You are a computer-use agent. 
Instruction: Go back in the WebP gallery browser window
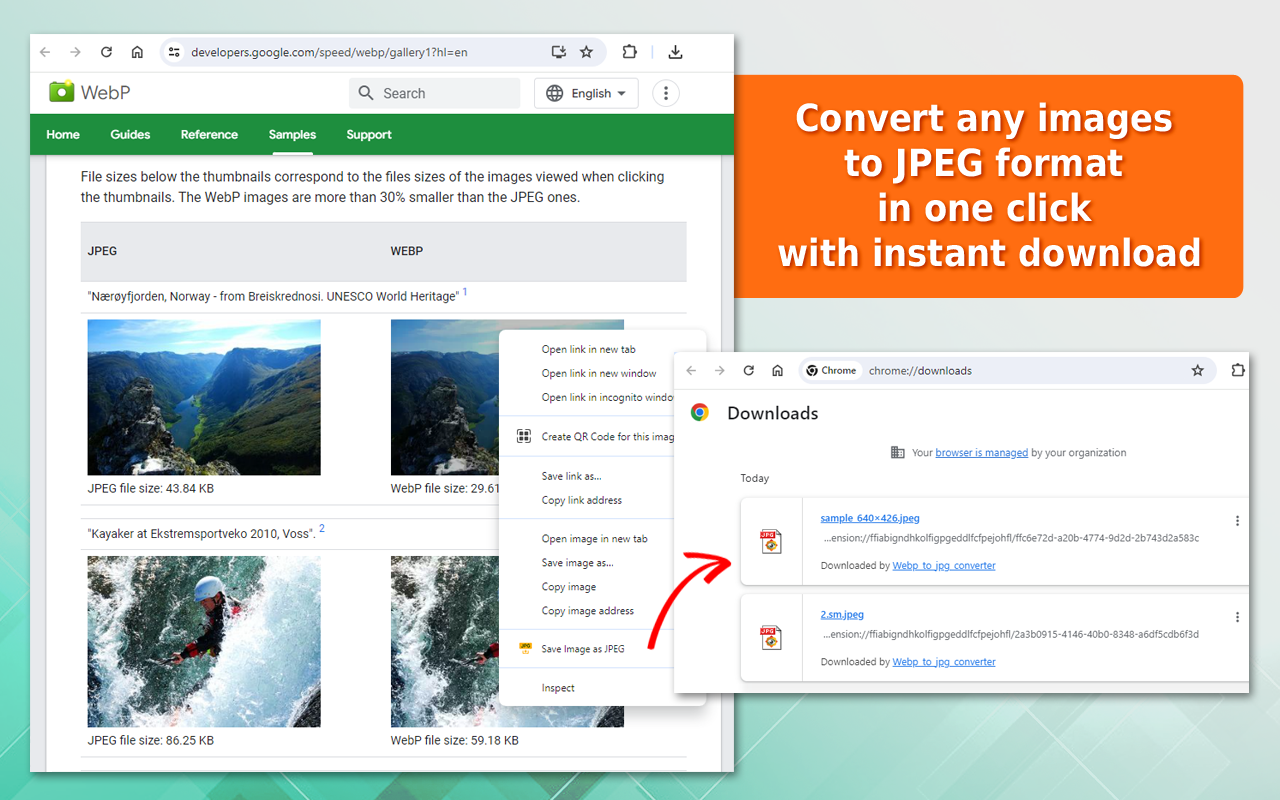[x=45, y=52]
